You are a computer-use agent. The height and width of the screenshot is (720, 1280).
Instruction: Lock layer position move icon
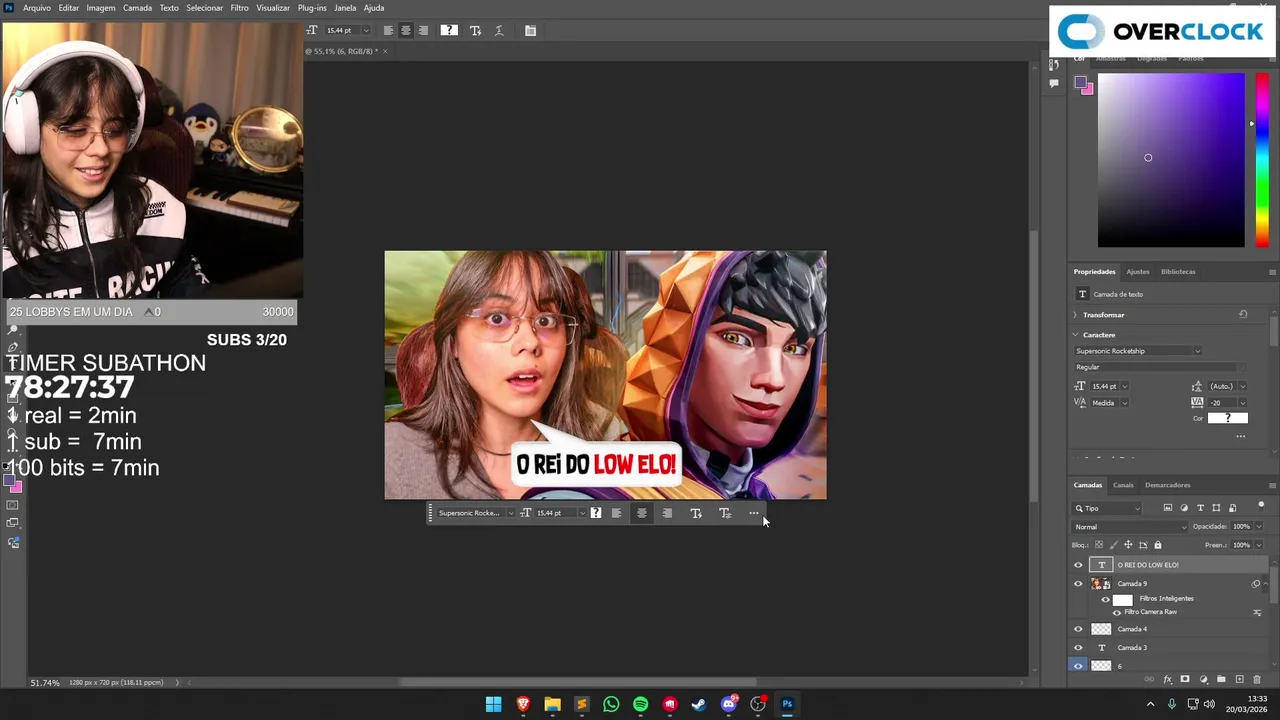pos(1128,545)
